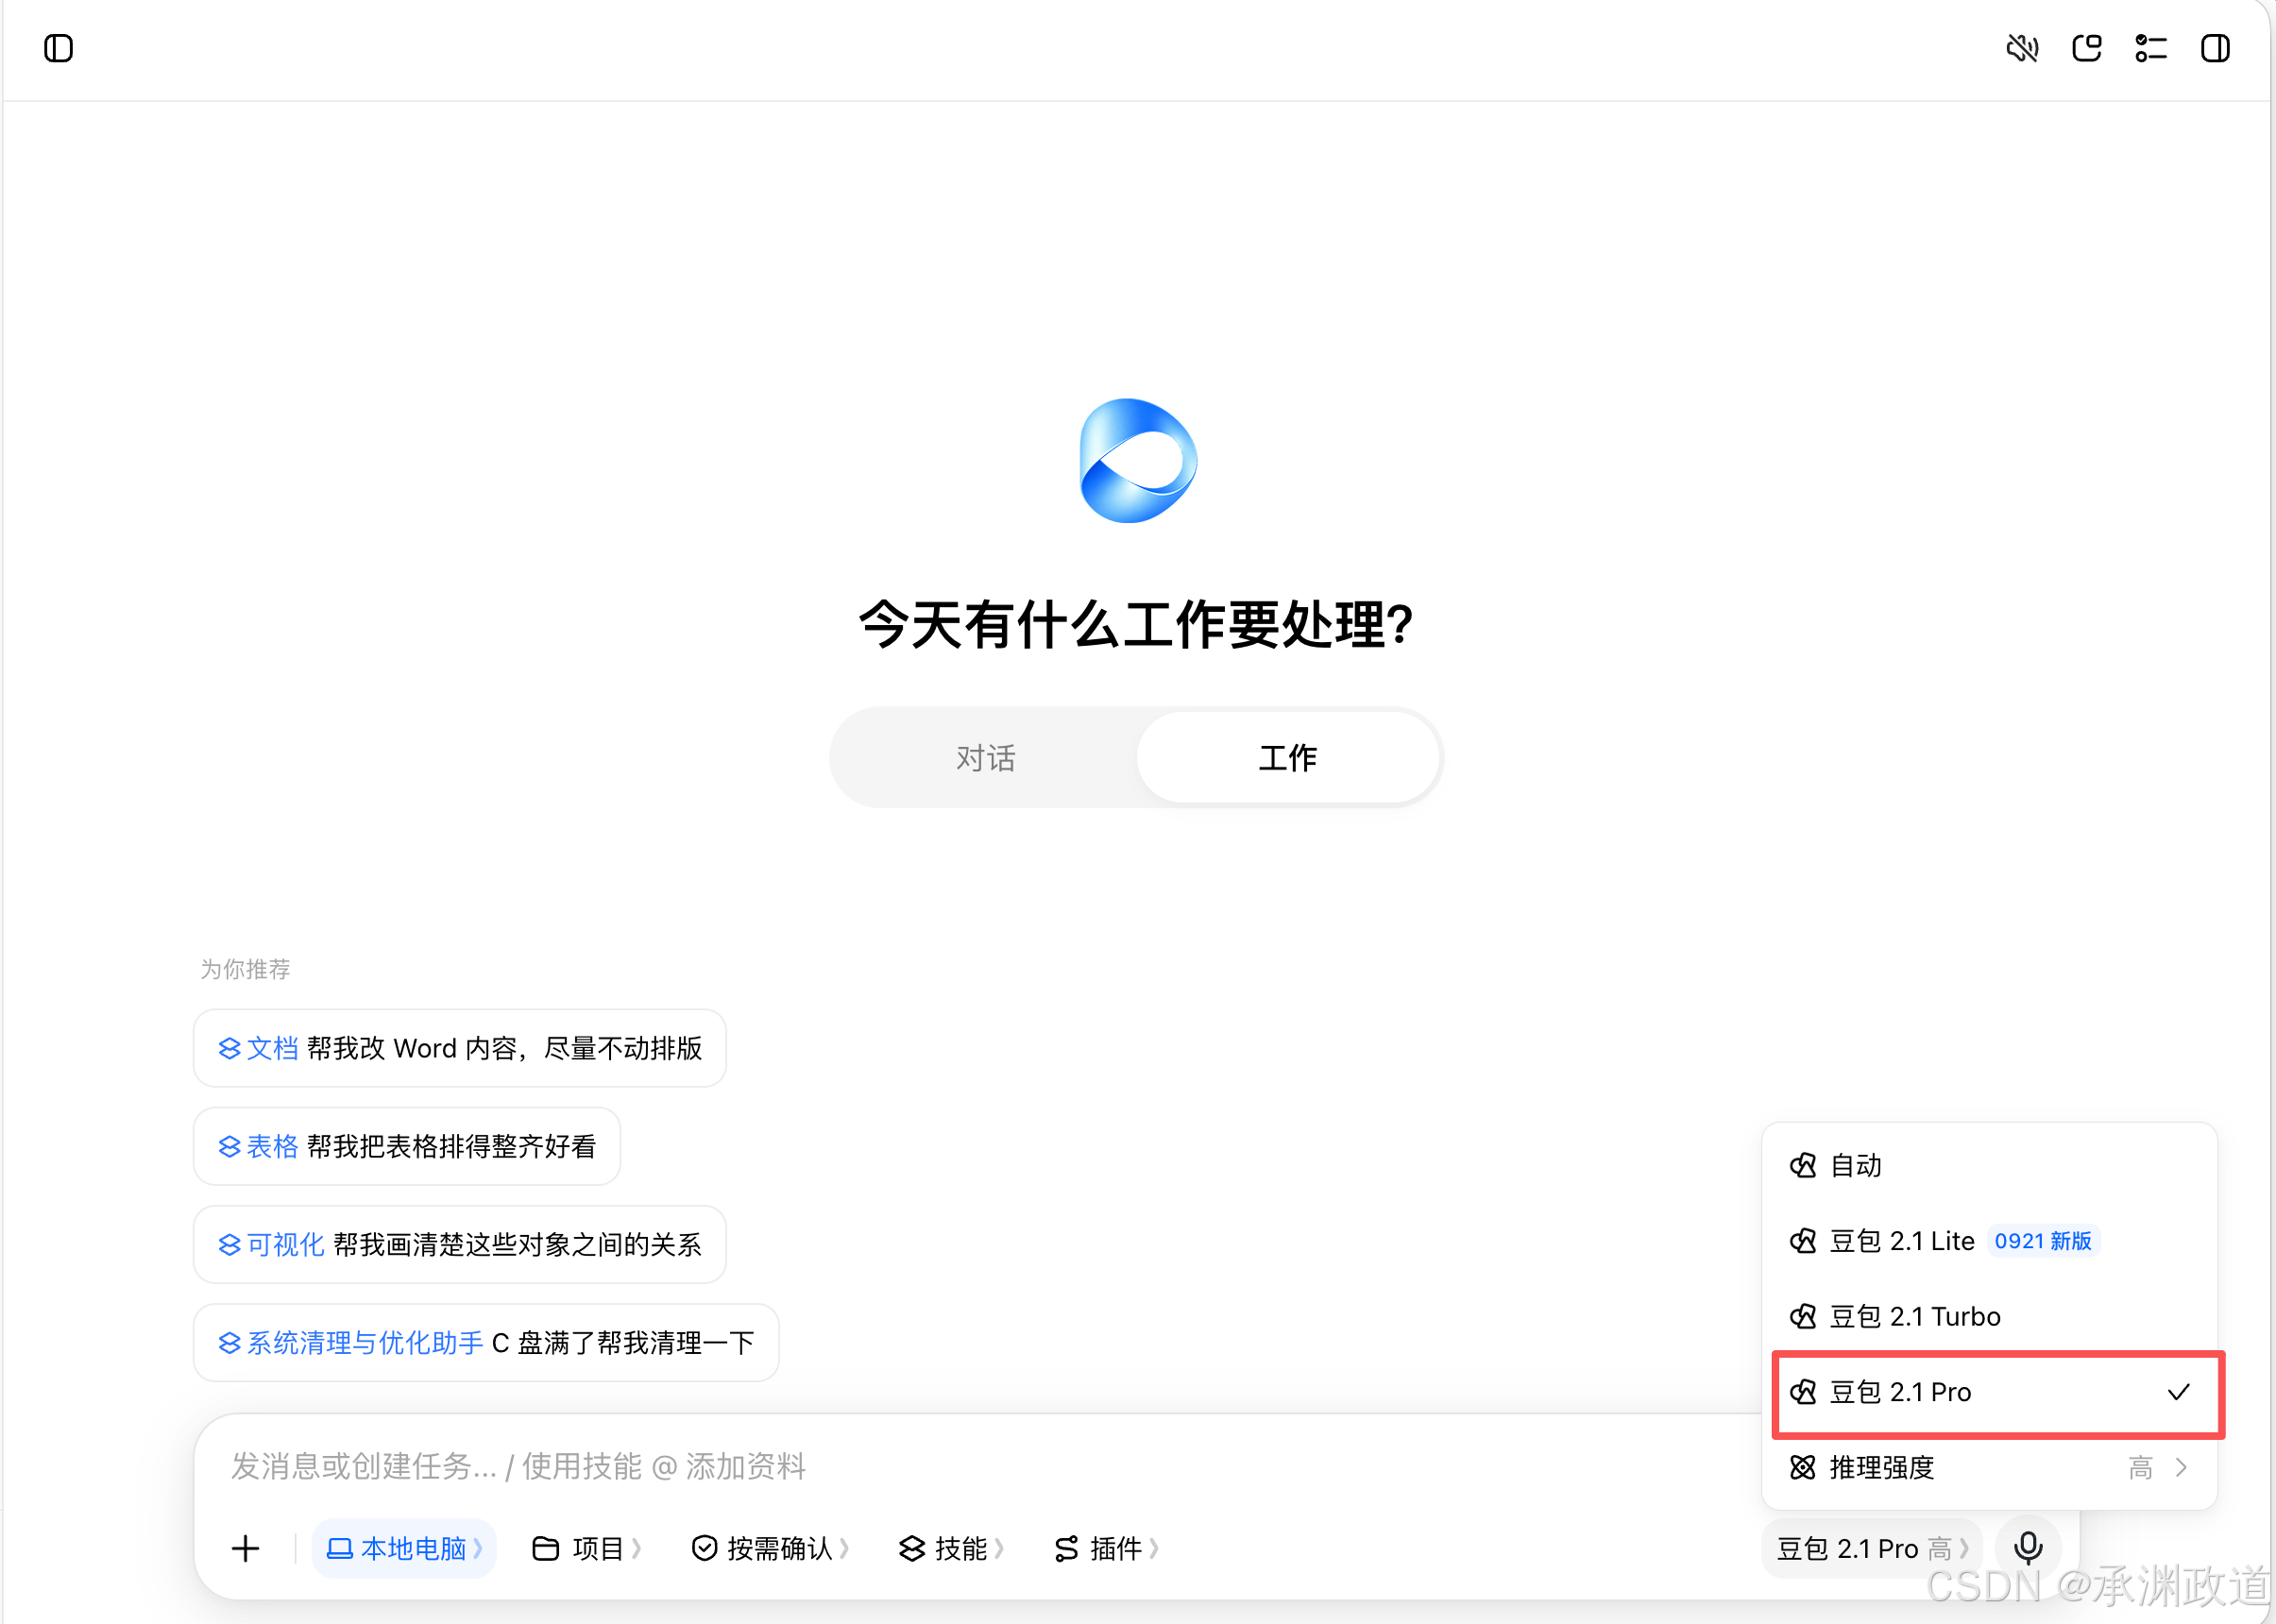Expand the 推理强度 submenu

click(1990, 1467)
